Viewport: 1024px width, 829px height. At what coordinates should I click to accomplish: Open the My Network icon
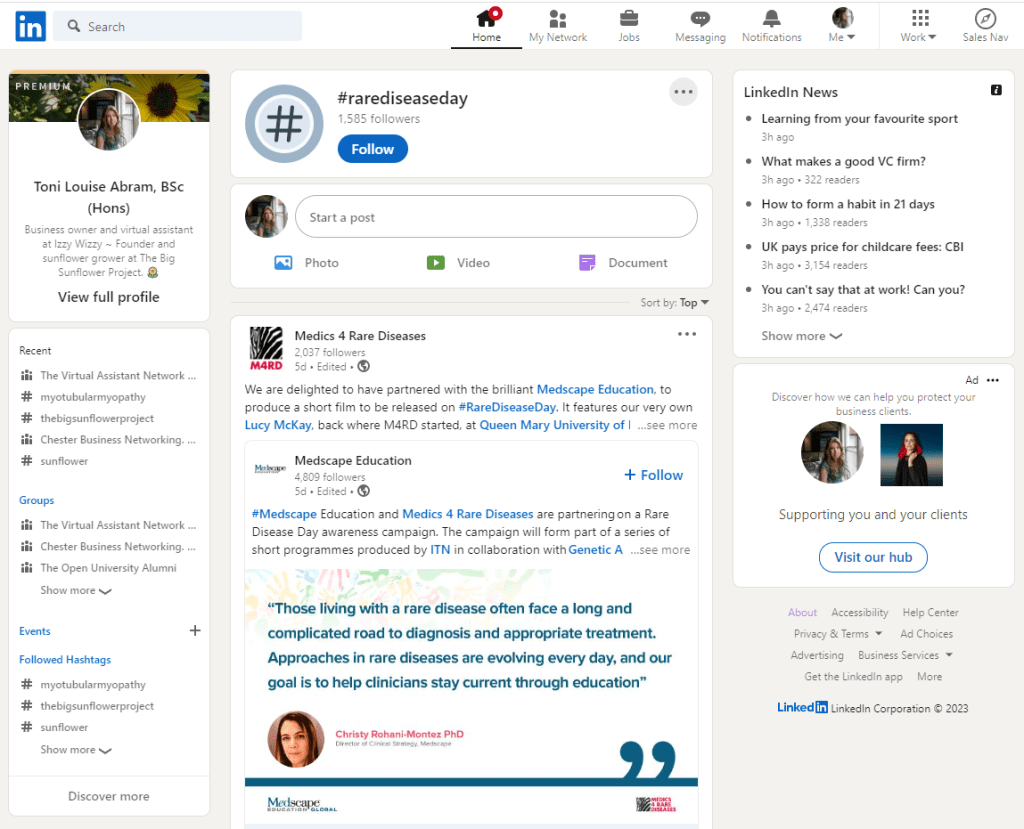point(558,19)
